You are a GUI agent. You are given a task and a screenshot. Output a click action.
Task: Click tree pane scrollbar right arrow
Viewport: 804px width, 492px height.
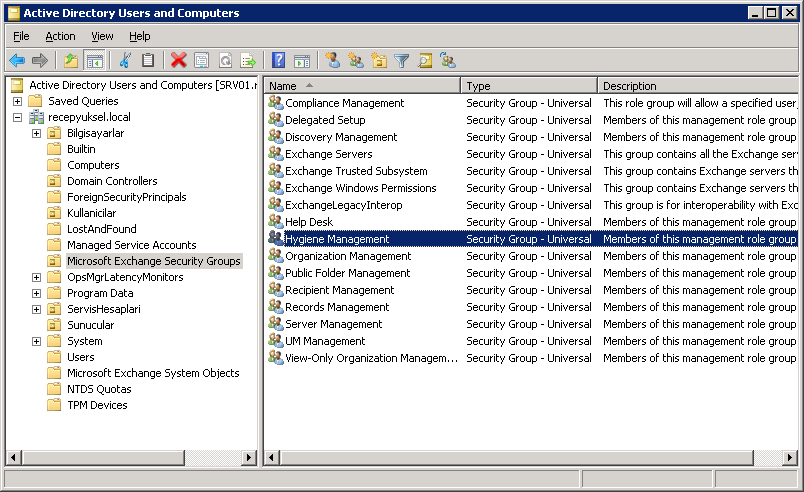pyautogui.click(x=249, y=457)
